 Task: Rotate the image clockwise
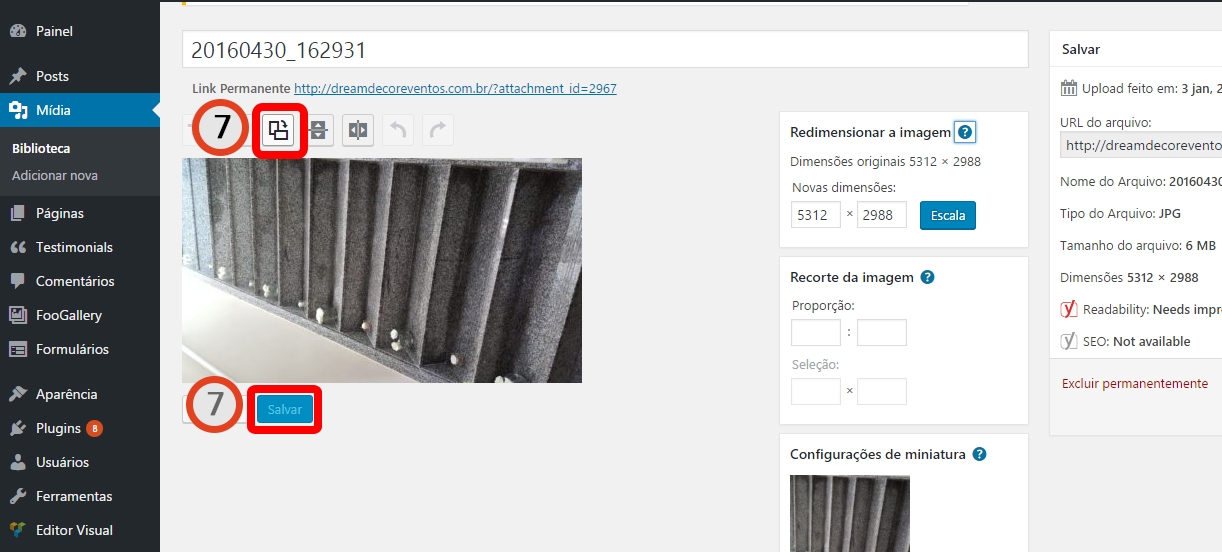pos(280,130)
